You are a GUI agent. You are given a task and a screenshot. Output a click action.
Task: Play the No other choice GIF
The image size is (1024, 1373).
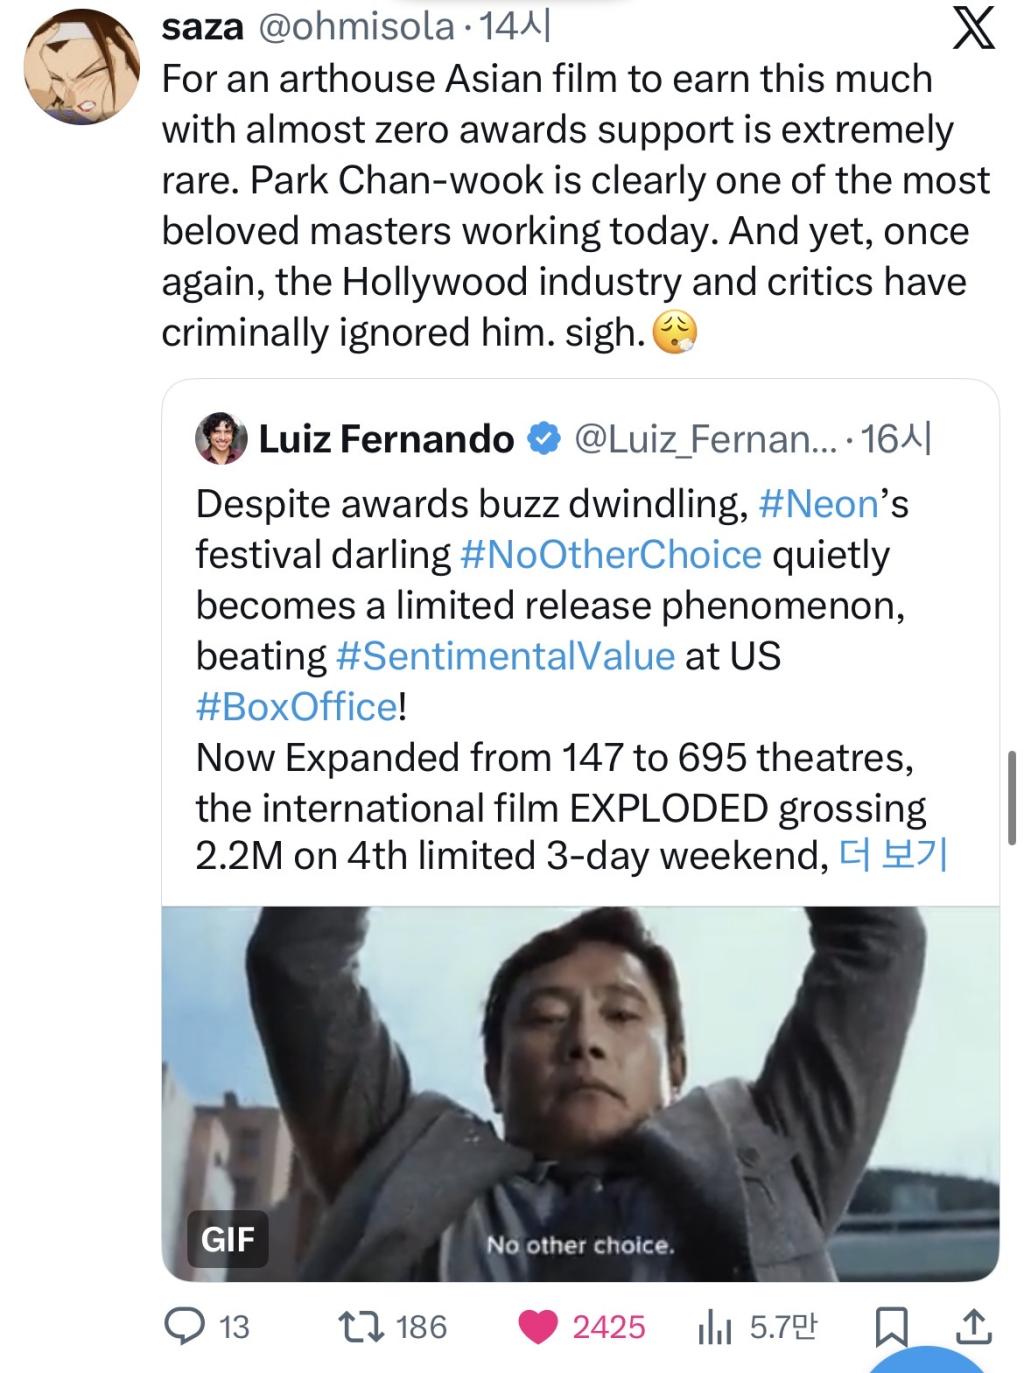(x=580, y=1093)
